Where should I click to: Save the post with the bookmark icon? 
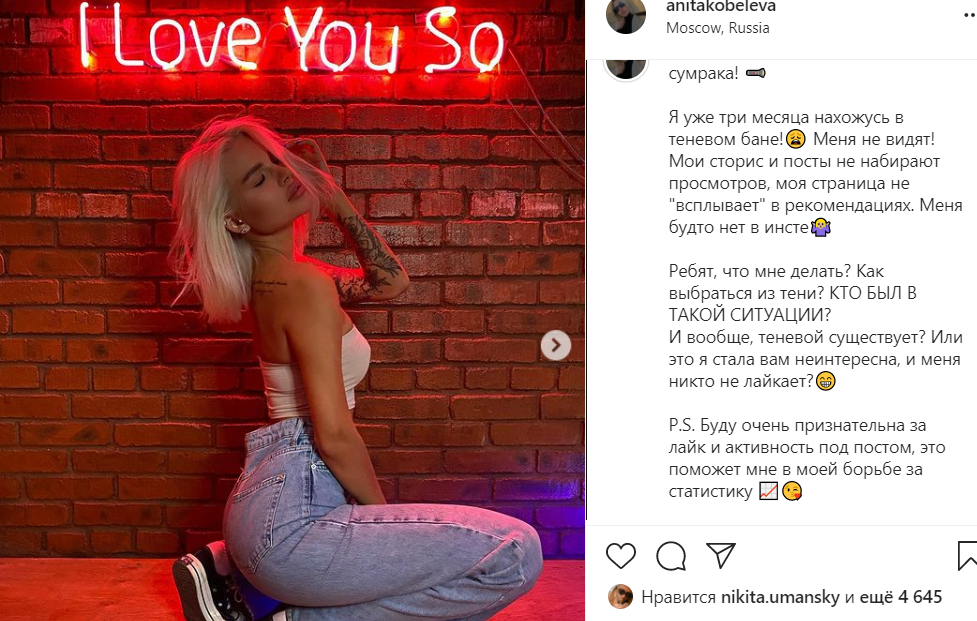pos(967,555)
